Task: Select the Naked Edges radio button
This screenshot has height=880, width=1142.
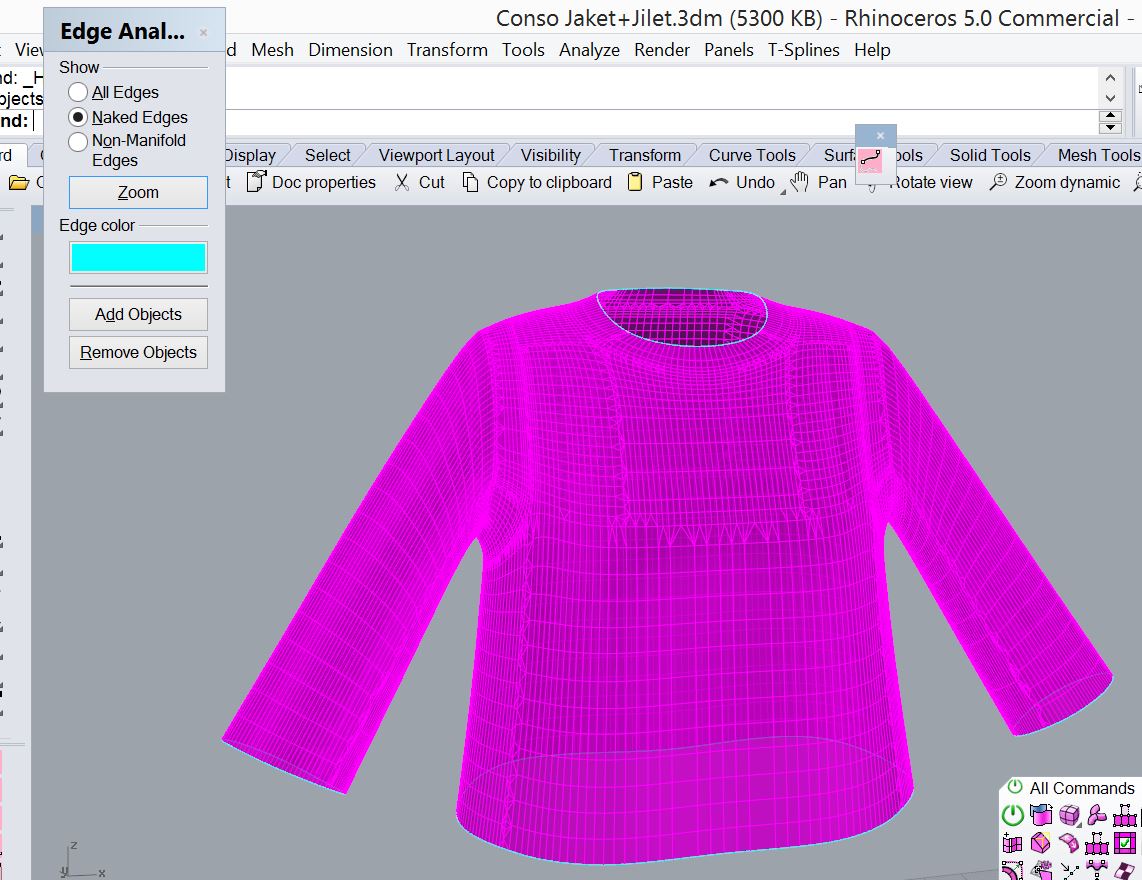Action: (x=78, y=117)
